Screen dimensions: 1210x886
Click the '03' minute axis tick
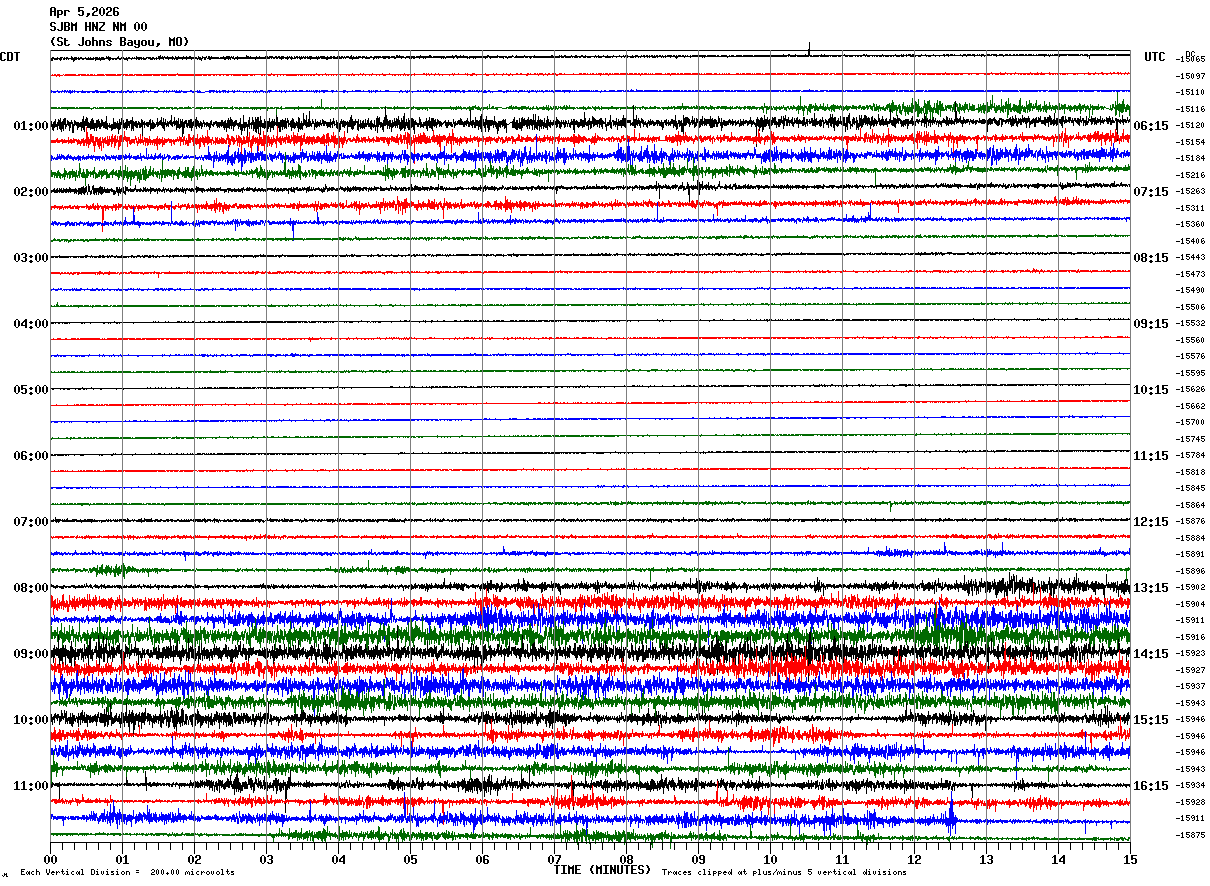(x=267, y=859)
